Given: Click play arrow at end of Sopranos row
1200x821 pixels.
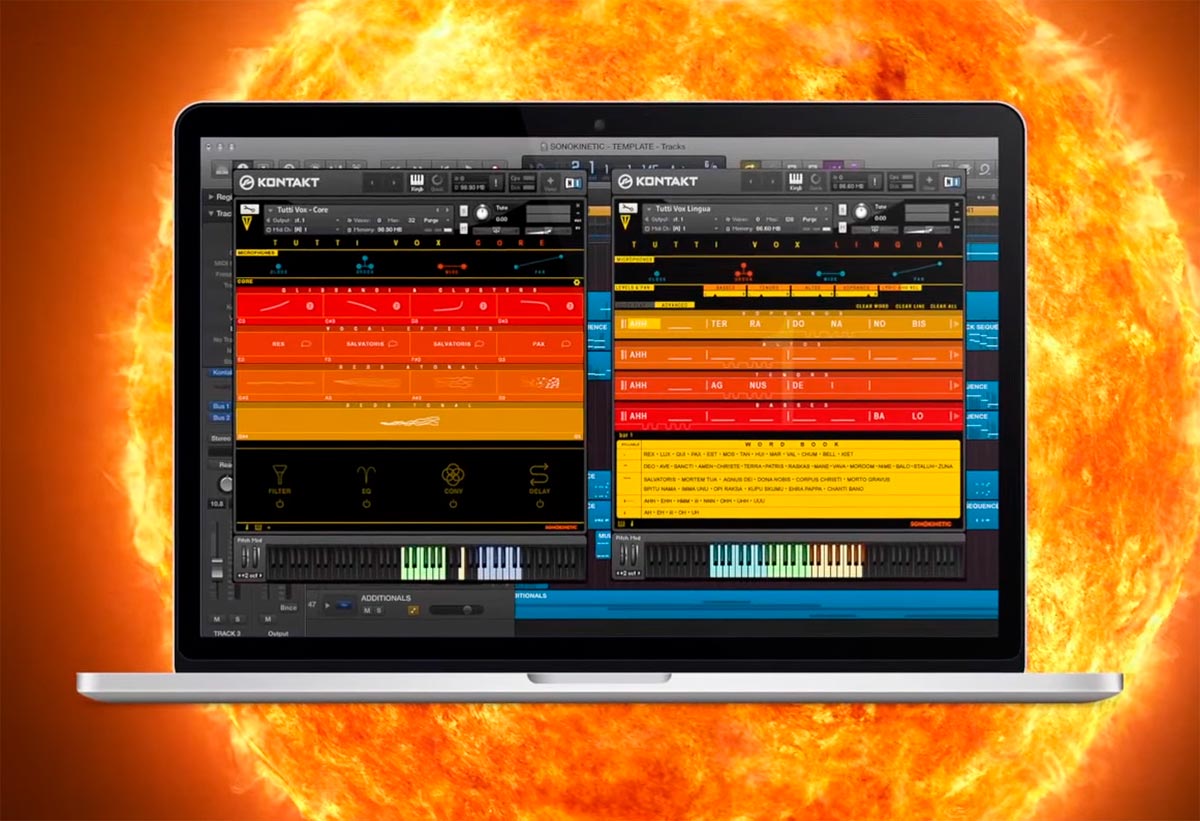Looking at the screenshot, I should click(956, 324).
